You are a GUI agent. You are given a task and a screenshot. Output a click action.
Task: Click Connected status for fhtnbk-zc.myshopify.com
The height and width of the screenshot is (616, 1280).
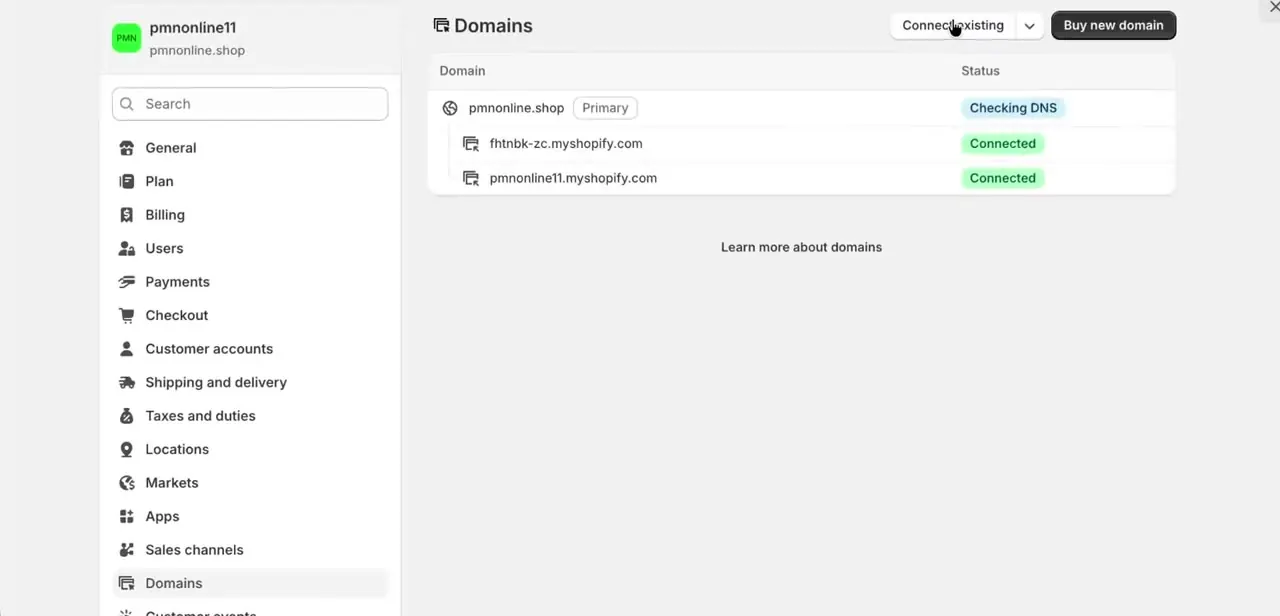(x=1002, y=144)
